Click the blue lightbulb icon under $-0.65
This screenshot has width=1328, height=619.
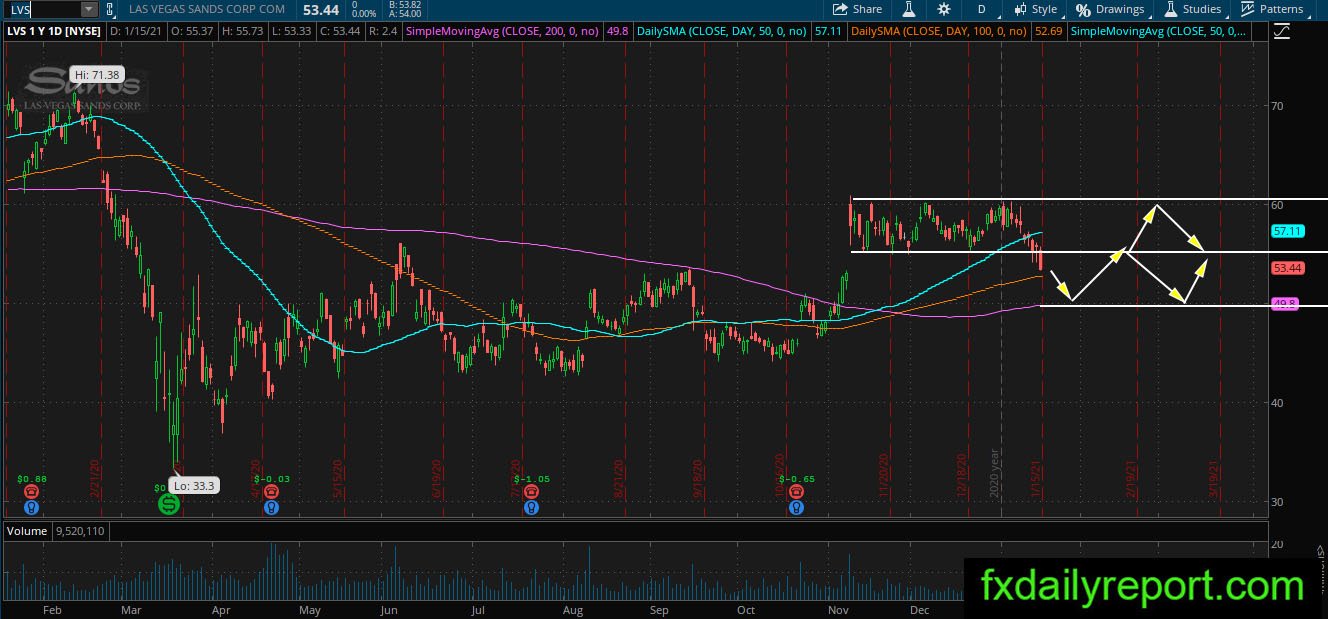(796, 507)
